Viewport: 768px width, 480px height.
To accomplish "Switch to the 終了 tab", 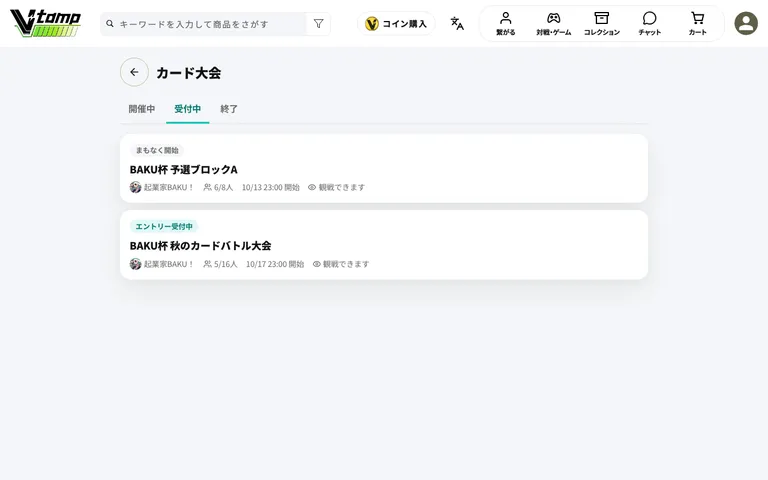I will click(x=229, y=109).
